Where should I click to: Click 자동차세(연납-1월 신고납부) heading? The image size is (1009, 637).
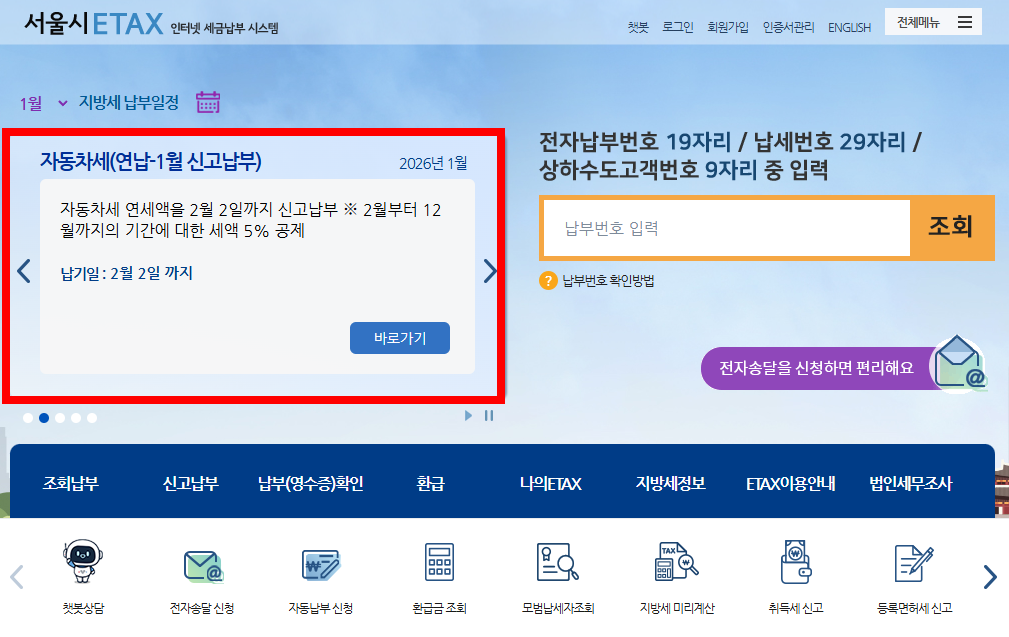point(151,161)
